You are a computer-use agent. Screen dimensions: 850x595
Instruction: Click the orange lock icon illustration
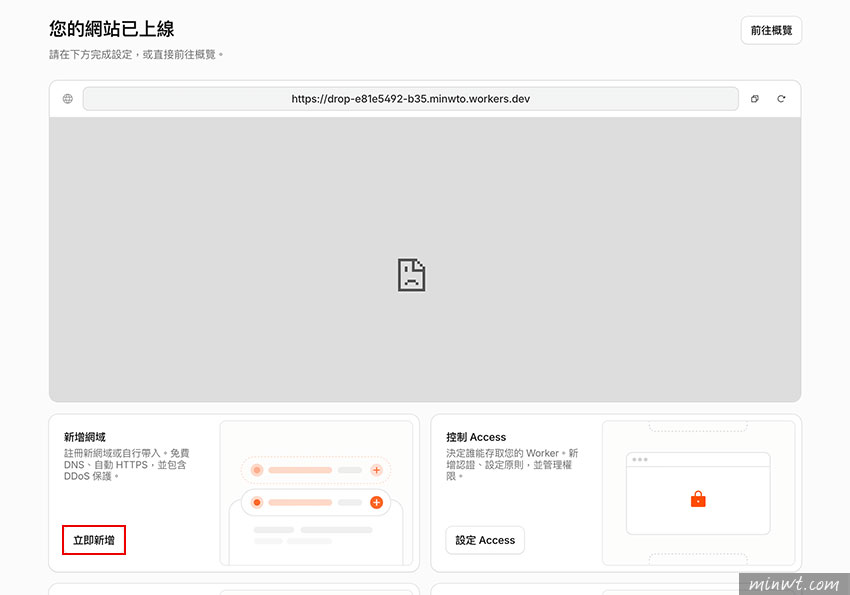[x=698, y=499]
